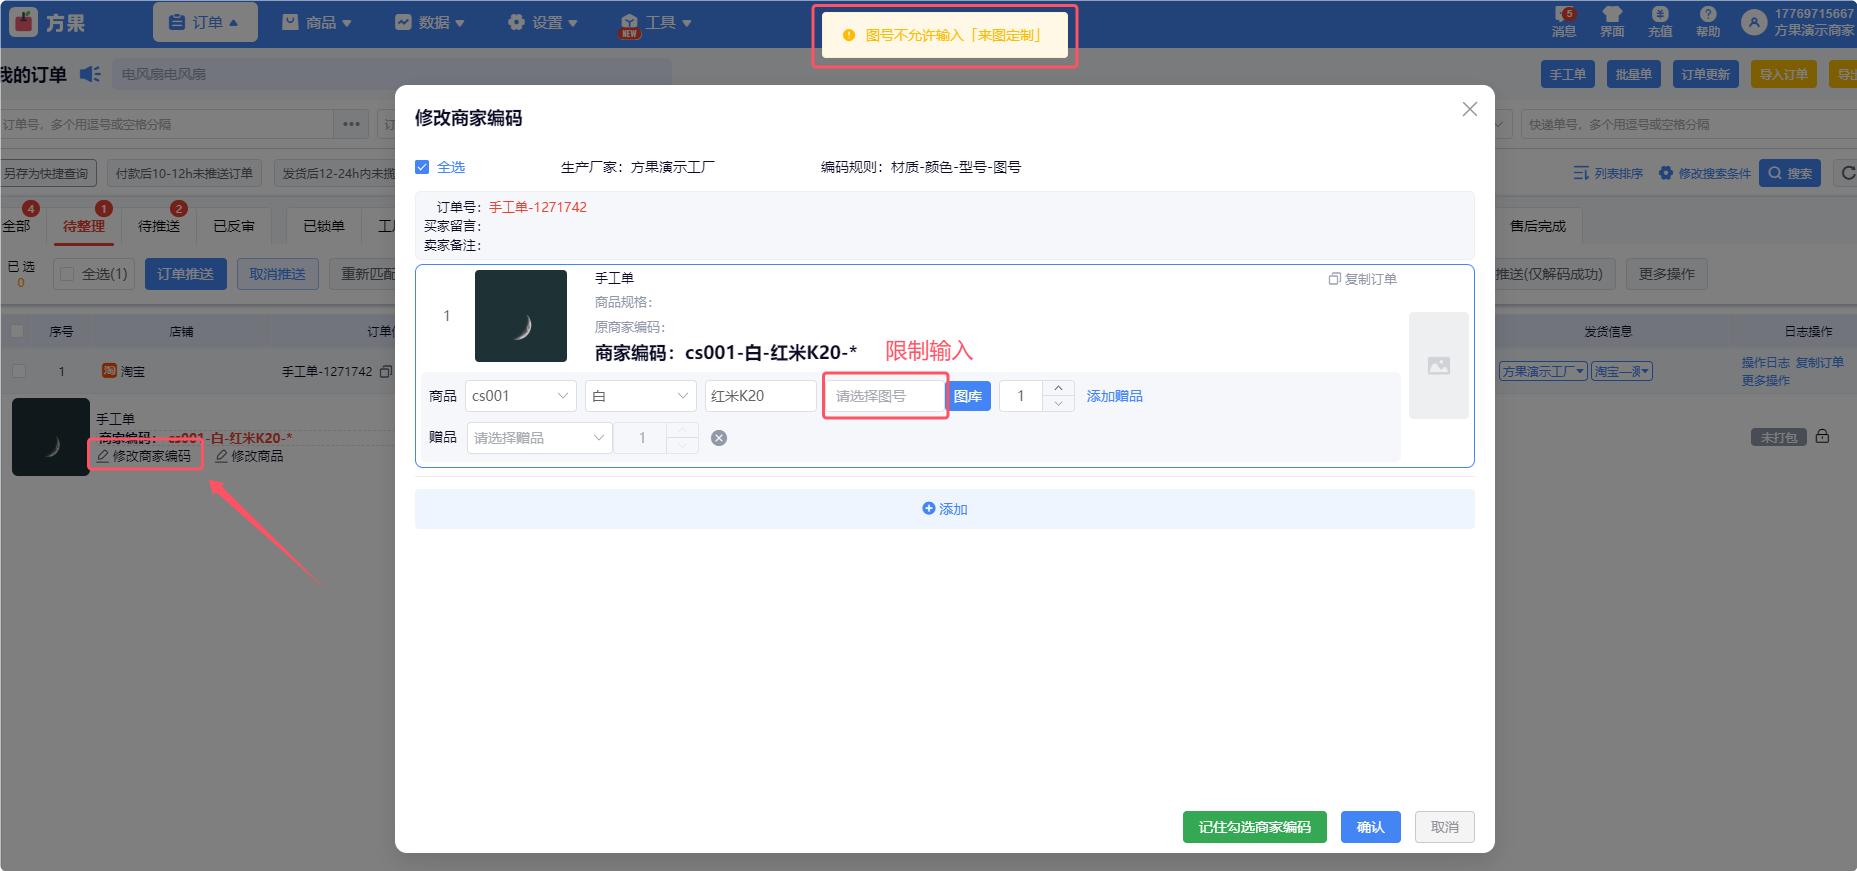Toggle the table header select-all checkbox
This screenshot has width=1857, height=871.
point(18,331)
